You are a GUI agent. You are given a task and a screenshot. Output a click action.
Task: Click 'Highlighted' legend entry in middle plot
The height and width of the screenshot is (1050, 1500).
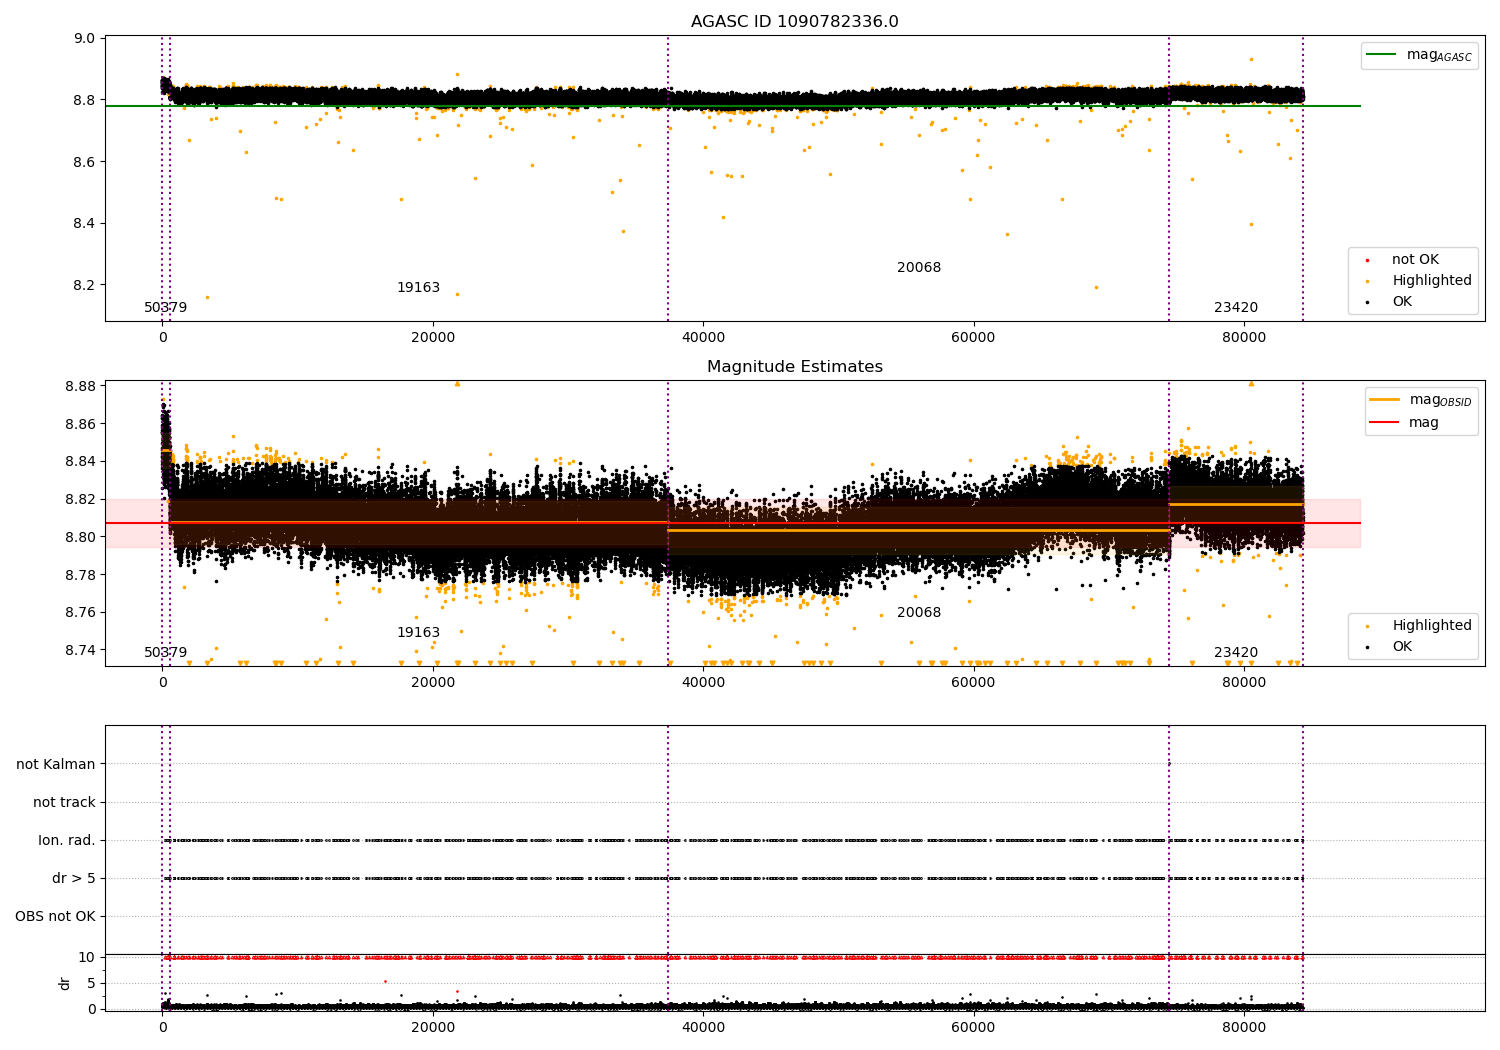point(1418,626)
